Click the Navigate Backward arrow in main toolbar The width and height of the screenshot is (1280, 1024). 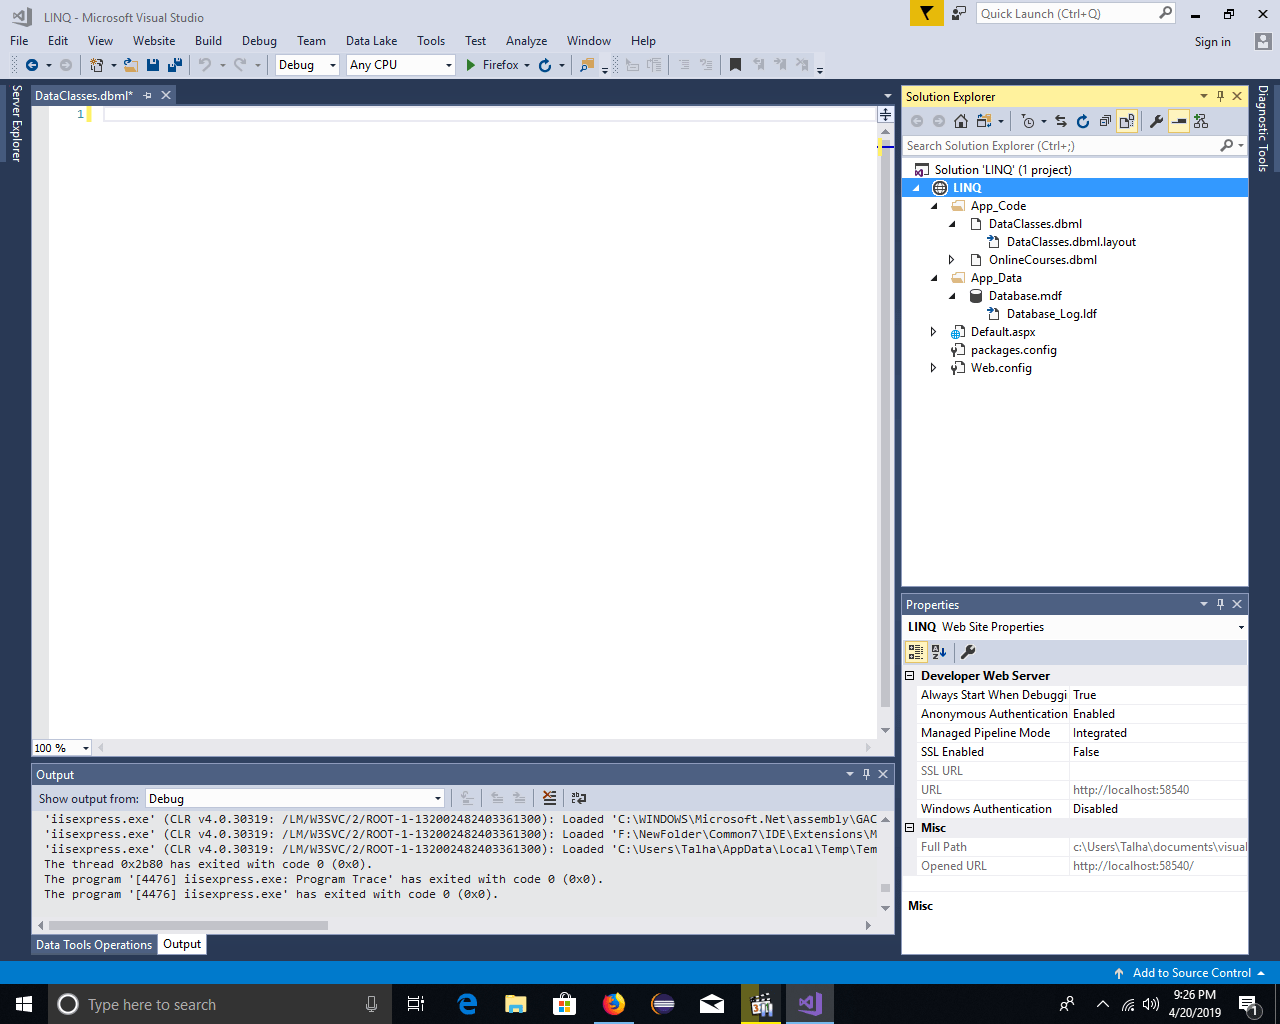click(x=32, y=65)
